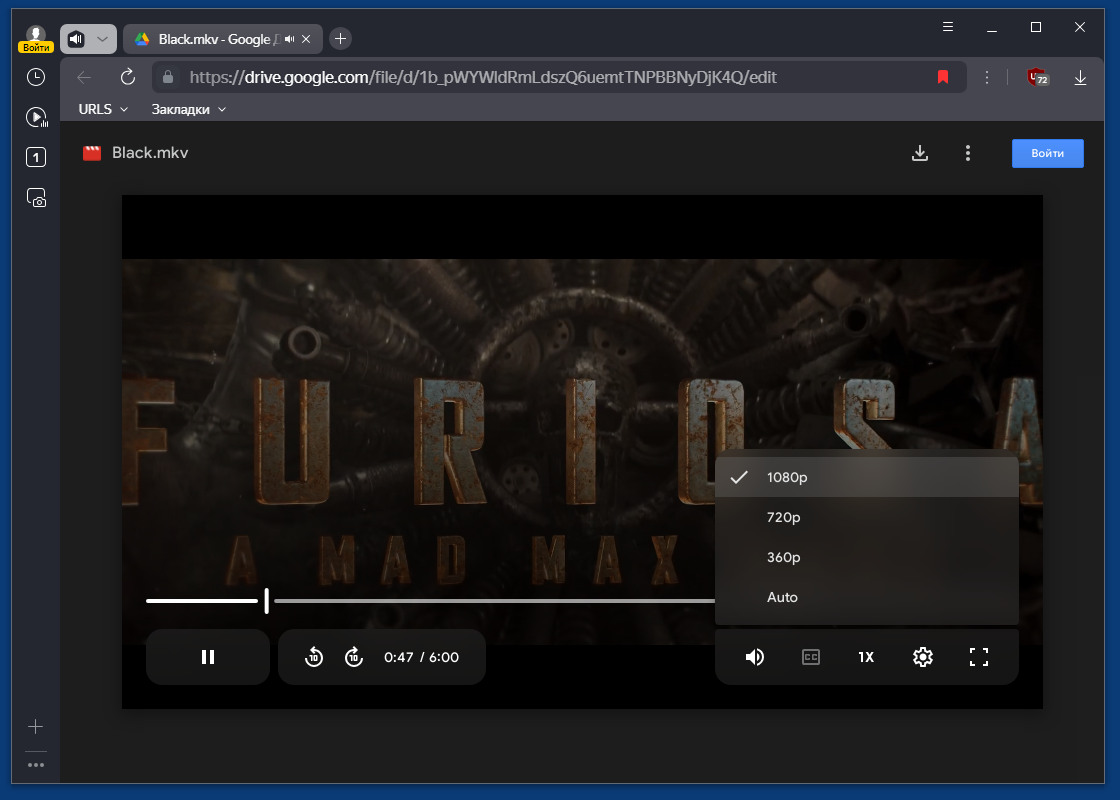The image size is (1120, 800).
Task: Expand the Закладки bookmarks folder
Action: [x=189, y=109]
